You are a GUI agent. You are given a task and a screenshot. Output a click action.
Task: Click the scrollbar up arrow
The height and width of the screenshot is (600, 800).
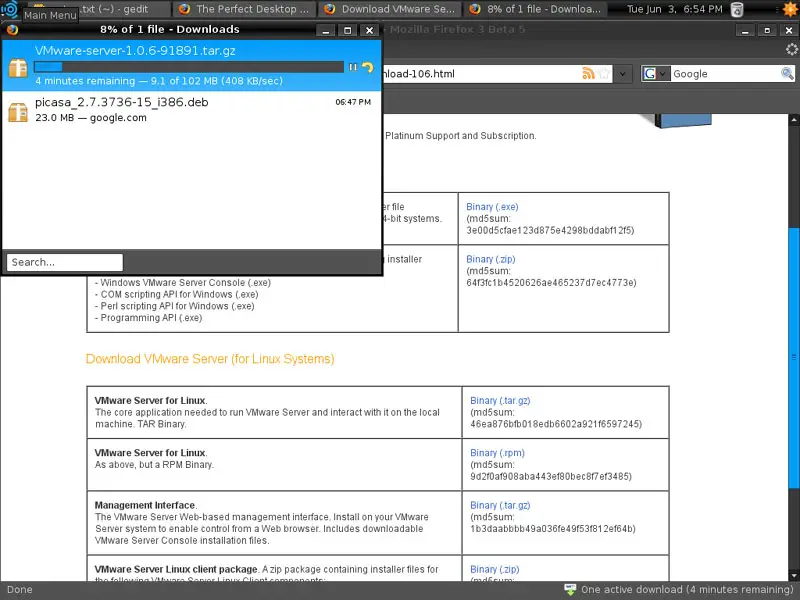pos(794,120)
